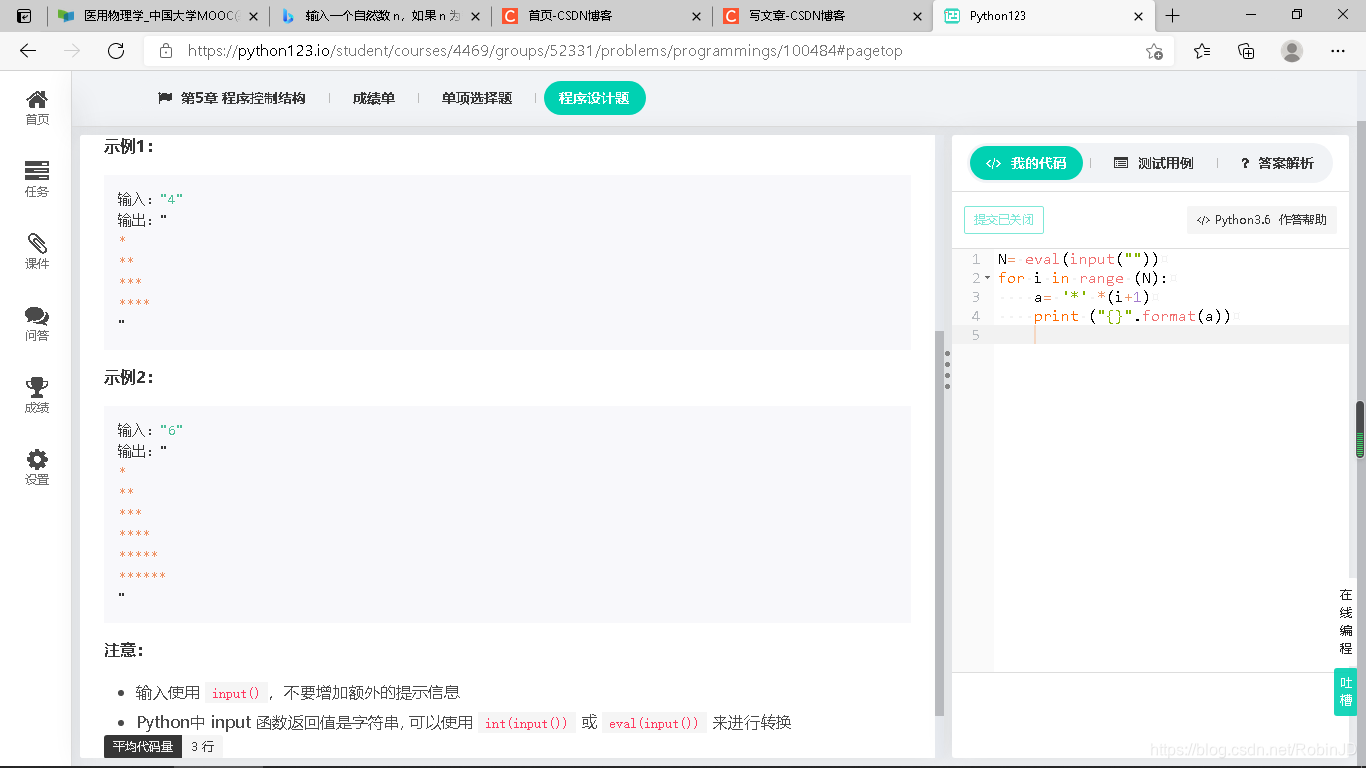Image resolution: width=1366 pixels, height=768 pixels.
Task: Switch to 测试用例 tab
Action: [1153, 163]
